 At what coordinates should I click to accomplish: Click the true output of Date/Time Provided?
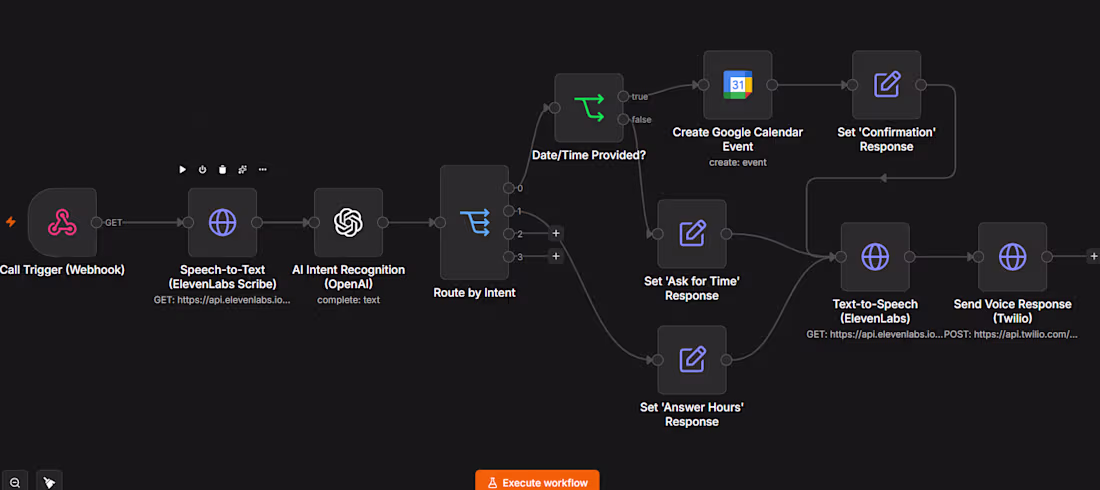tap(623, 96)
